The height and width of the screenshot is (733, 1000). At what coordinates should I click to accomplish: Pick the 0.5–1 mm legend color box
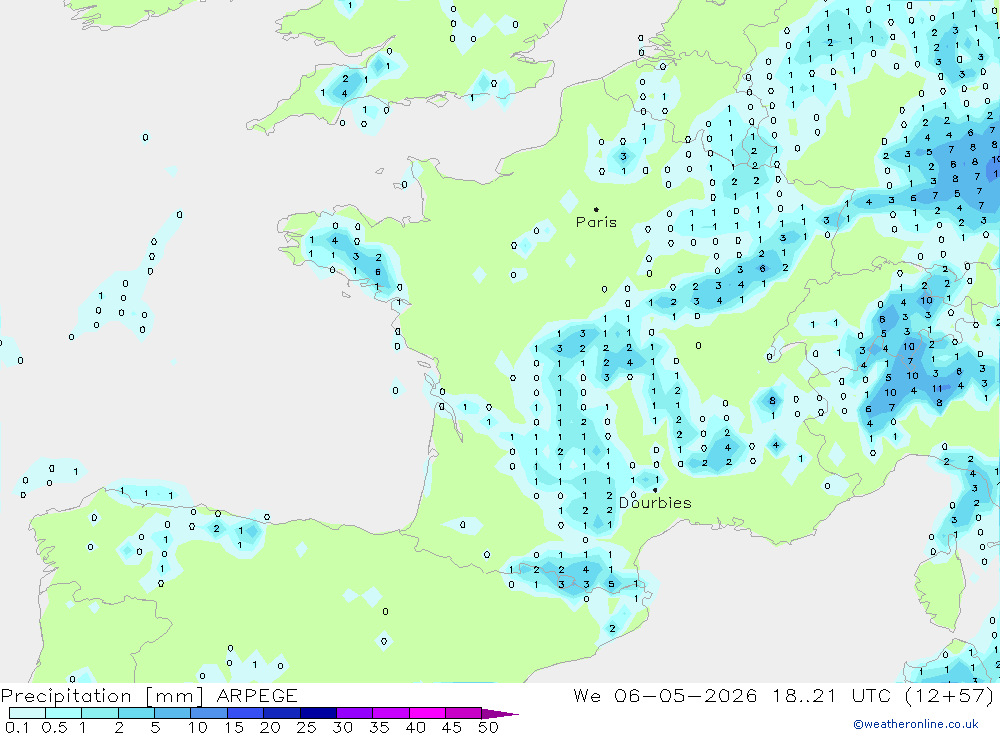point(63,713)
